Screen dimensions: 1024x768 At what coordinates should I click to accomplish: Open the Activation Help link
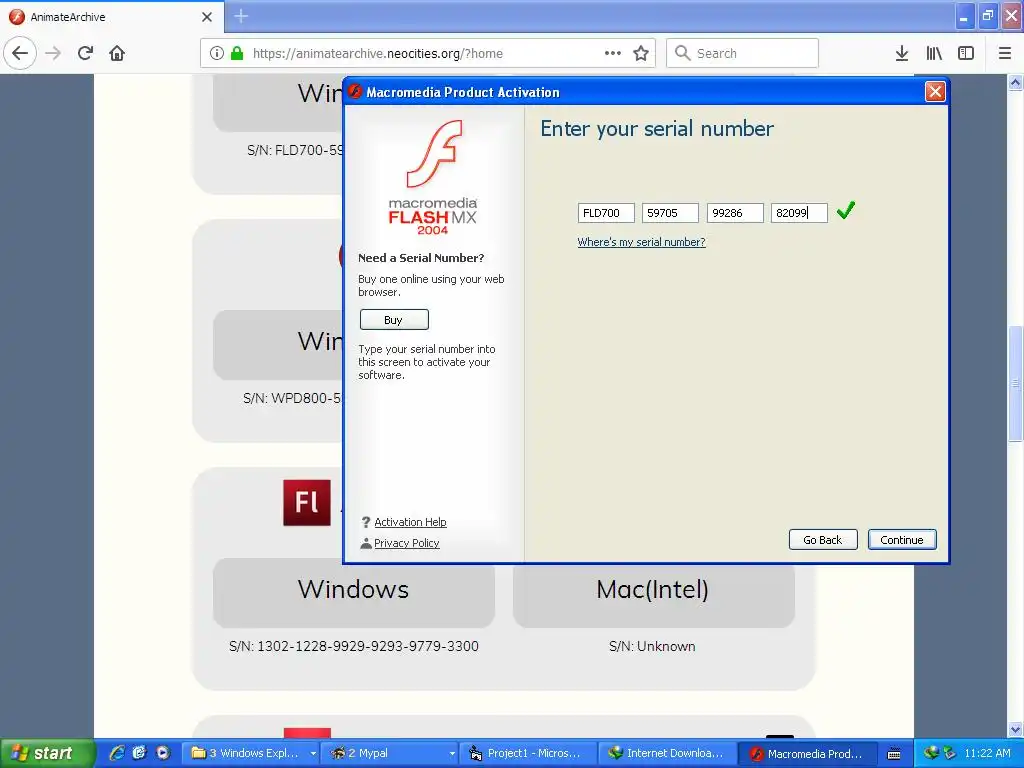click(410, 522)
